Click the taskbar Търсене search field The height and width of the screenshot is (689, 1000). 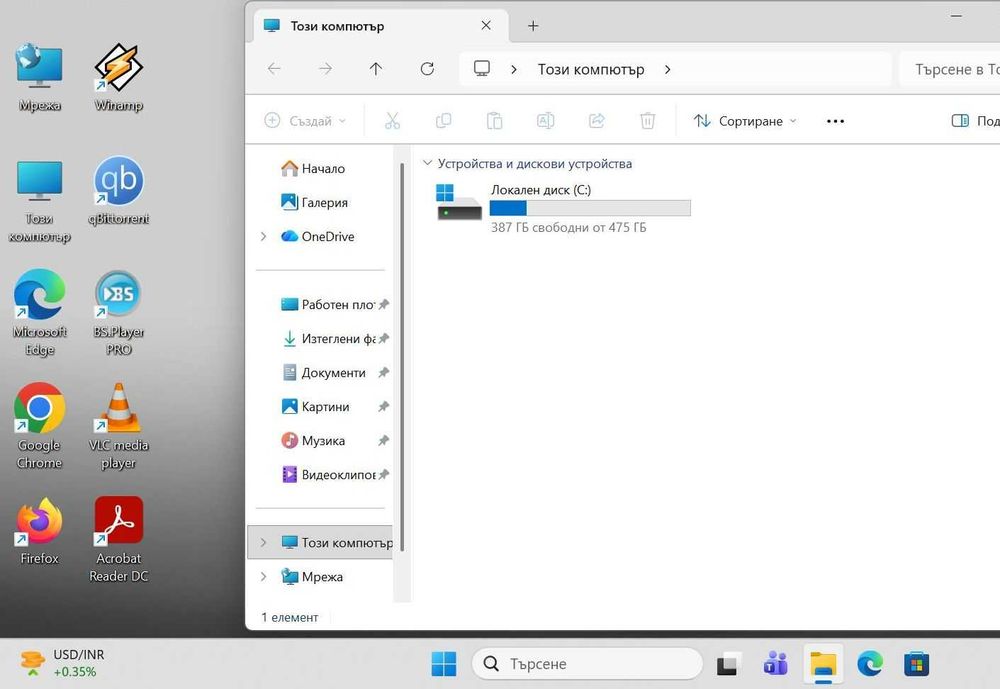(587, 664)
